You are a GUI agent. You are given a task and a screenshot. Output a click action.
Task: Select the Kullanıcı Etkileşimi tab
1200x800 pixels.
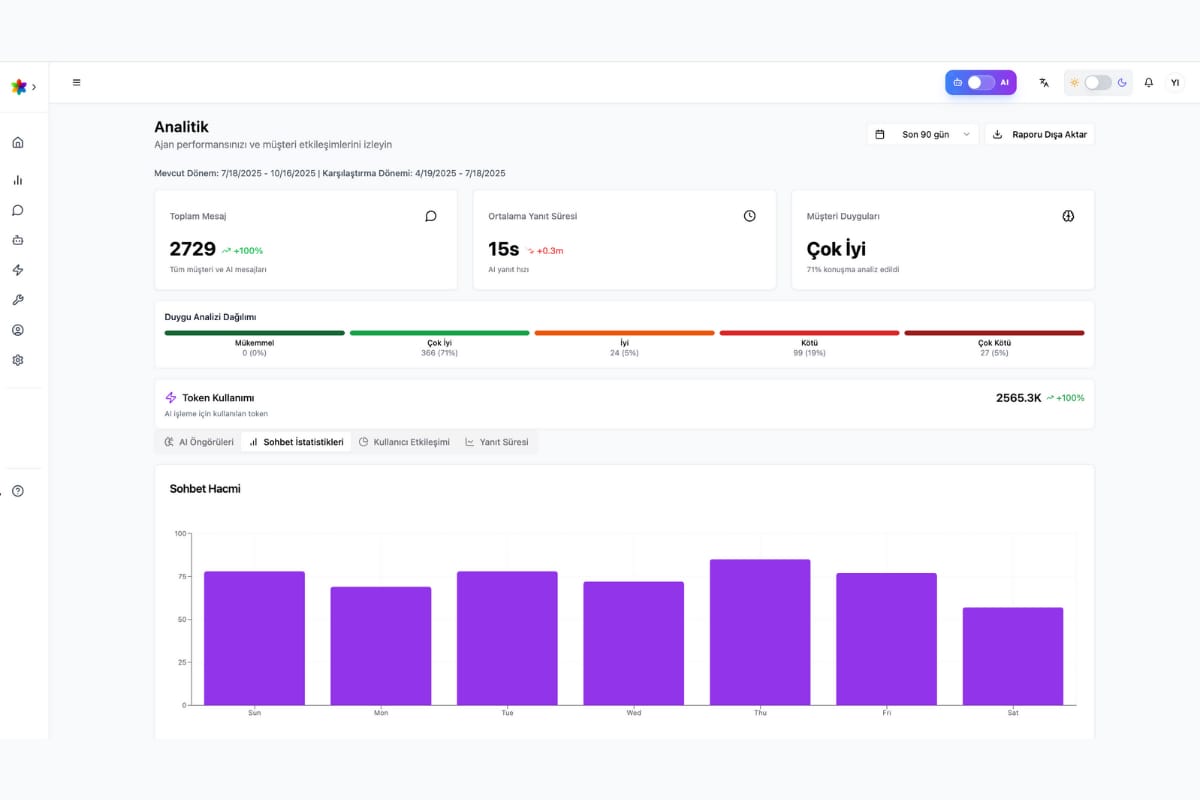(404, 441)
